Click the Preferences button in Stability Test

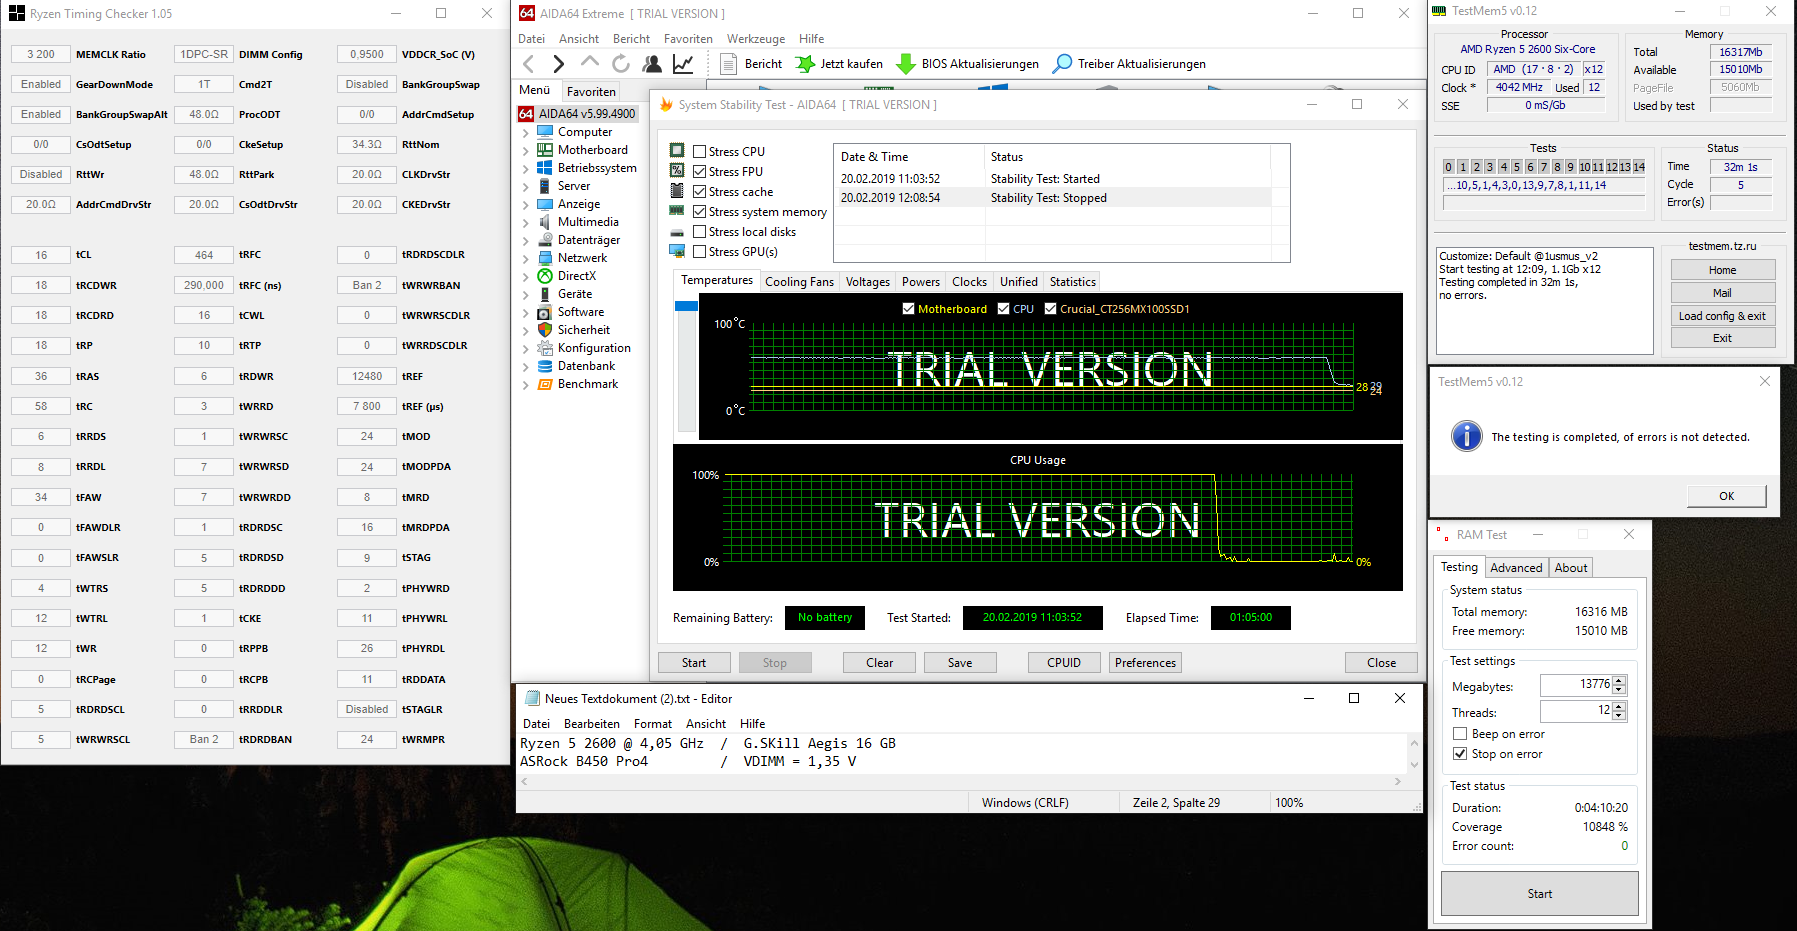click(x=1146, y=663)
